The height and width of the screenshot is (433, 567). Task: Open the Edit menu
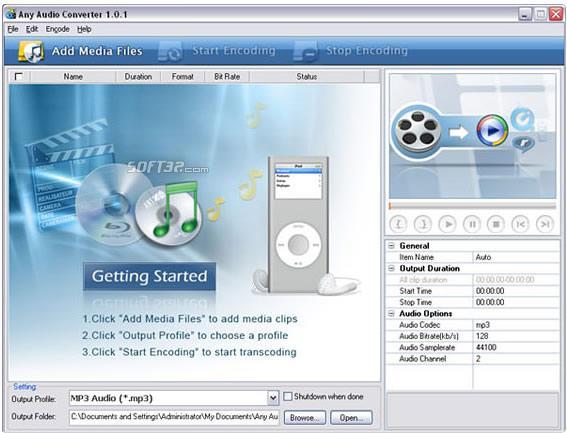[32, 29]
